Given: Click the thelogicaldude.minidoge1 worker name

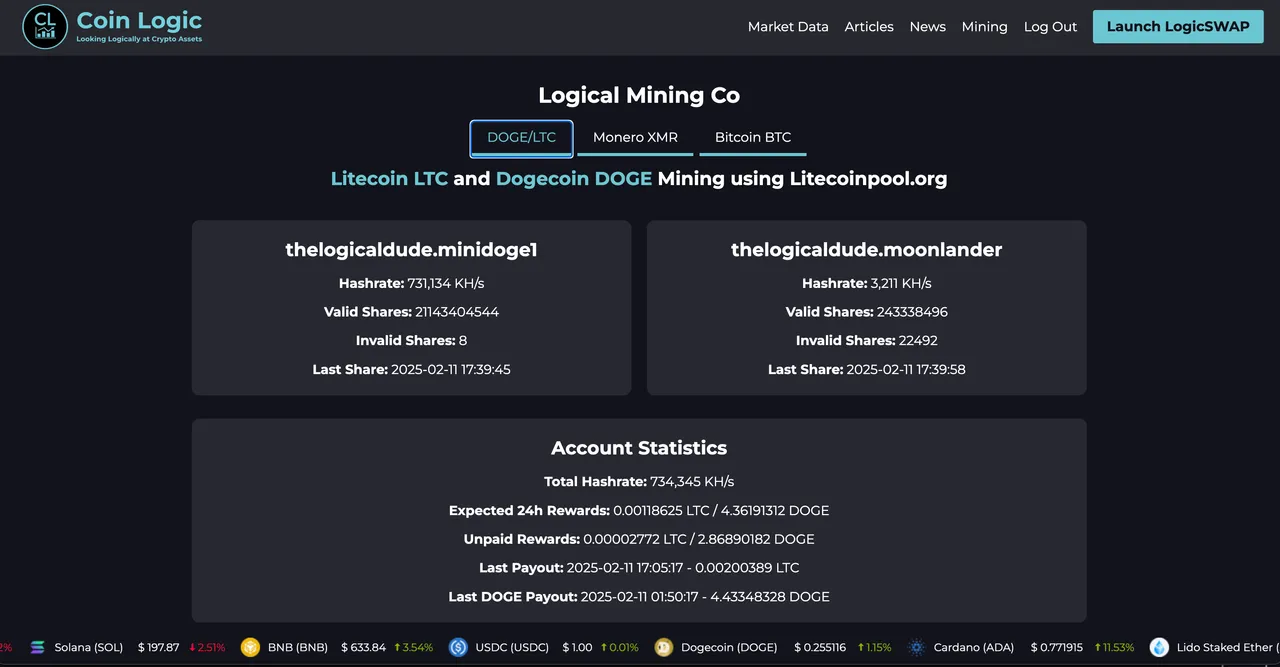Looking at the screenshot, I should pyautogui.click(x=411, y=250).
